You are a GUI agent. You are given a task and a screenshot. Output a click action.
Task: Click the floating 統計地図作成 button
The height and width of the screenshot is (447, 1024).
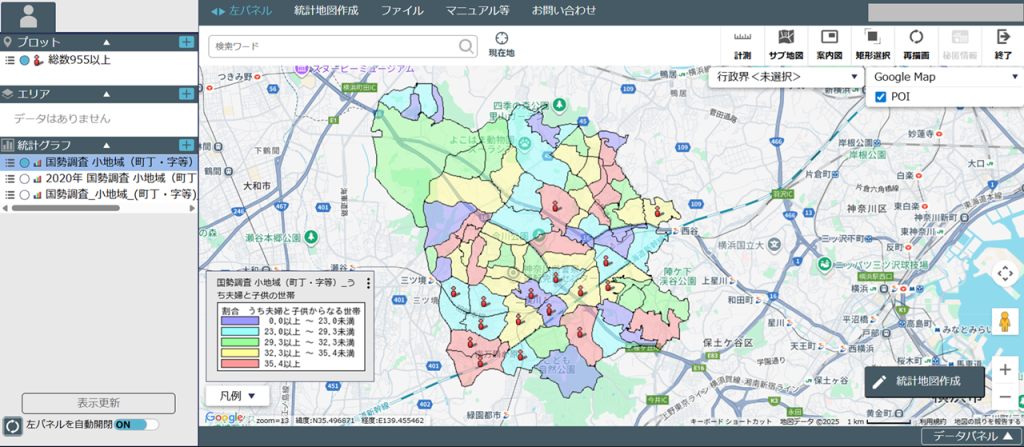(x=924, y=381)
